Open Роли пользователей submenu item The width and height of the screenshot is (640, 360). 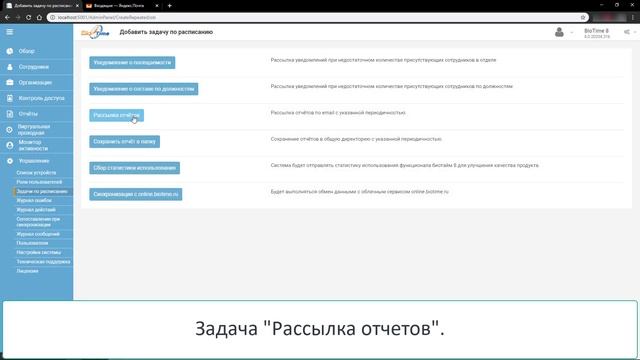(x=39, y=182)
